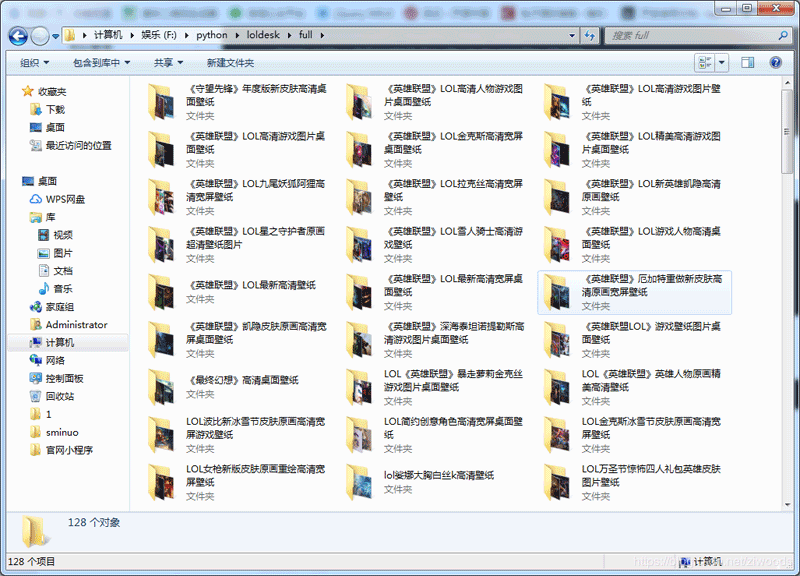Select folder LOL简约创意角色高清宽屏桌面壁纸
Image resolution: width=800 pixels, height=576 pixels.
[x=436, y=435]
